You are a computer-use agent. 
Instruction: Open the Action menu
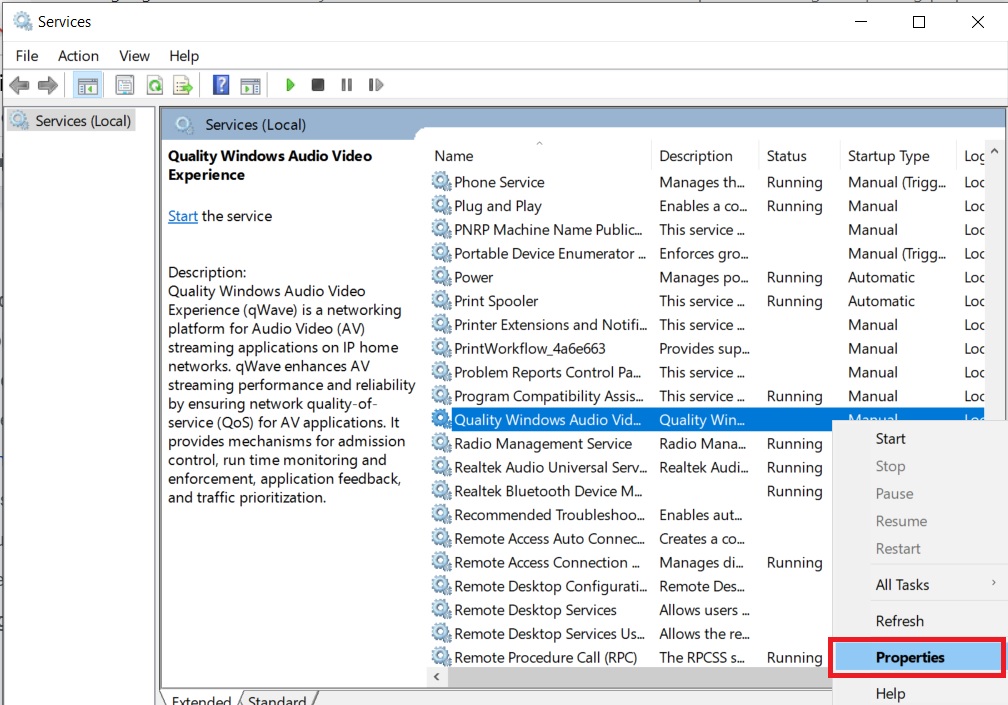pos(78,56)
